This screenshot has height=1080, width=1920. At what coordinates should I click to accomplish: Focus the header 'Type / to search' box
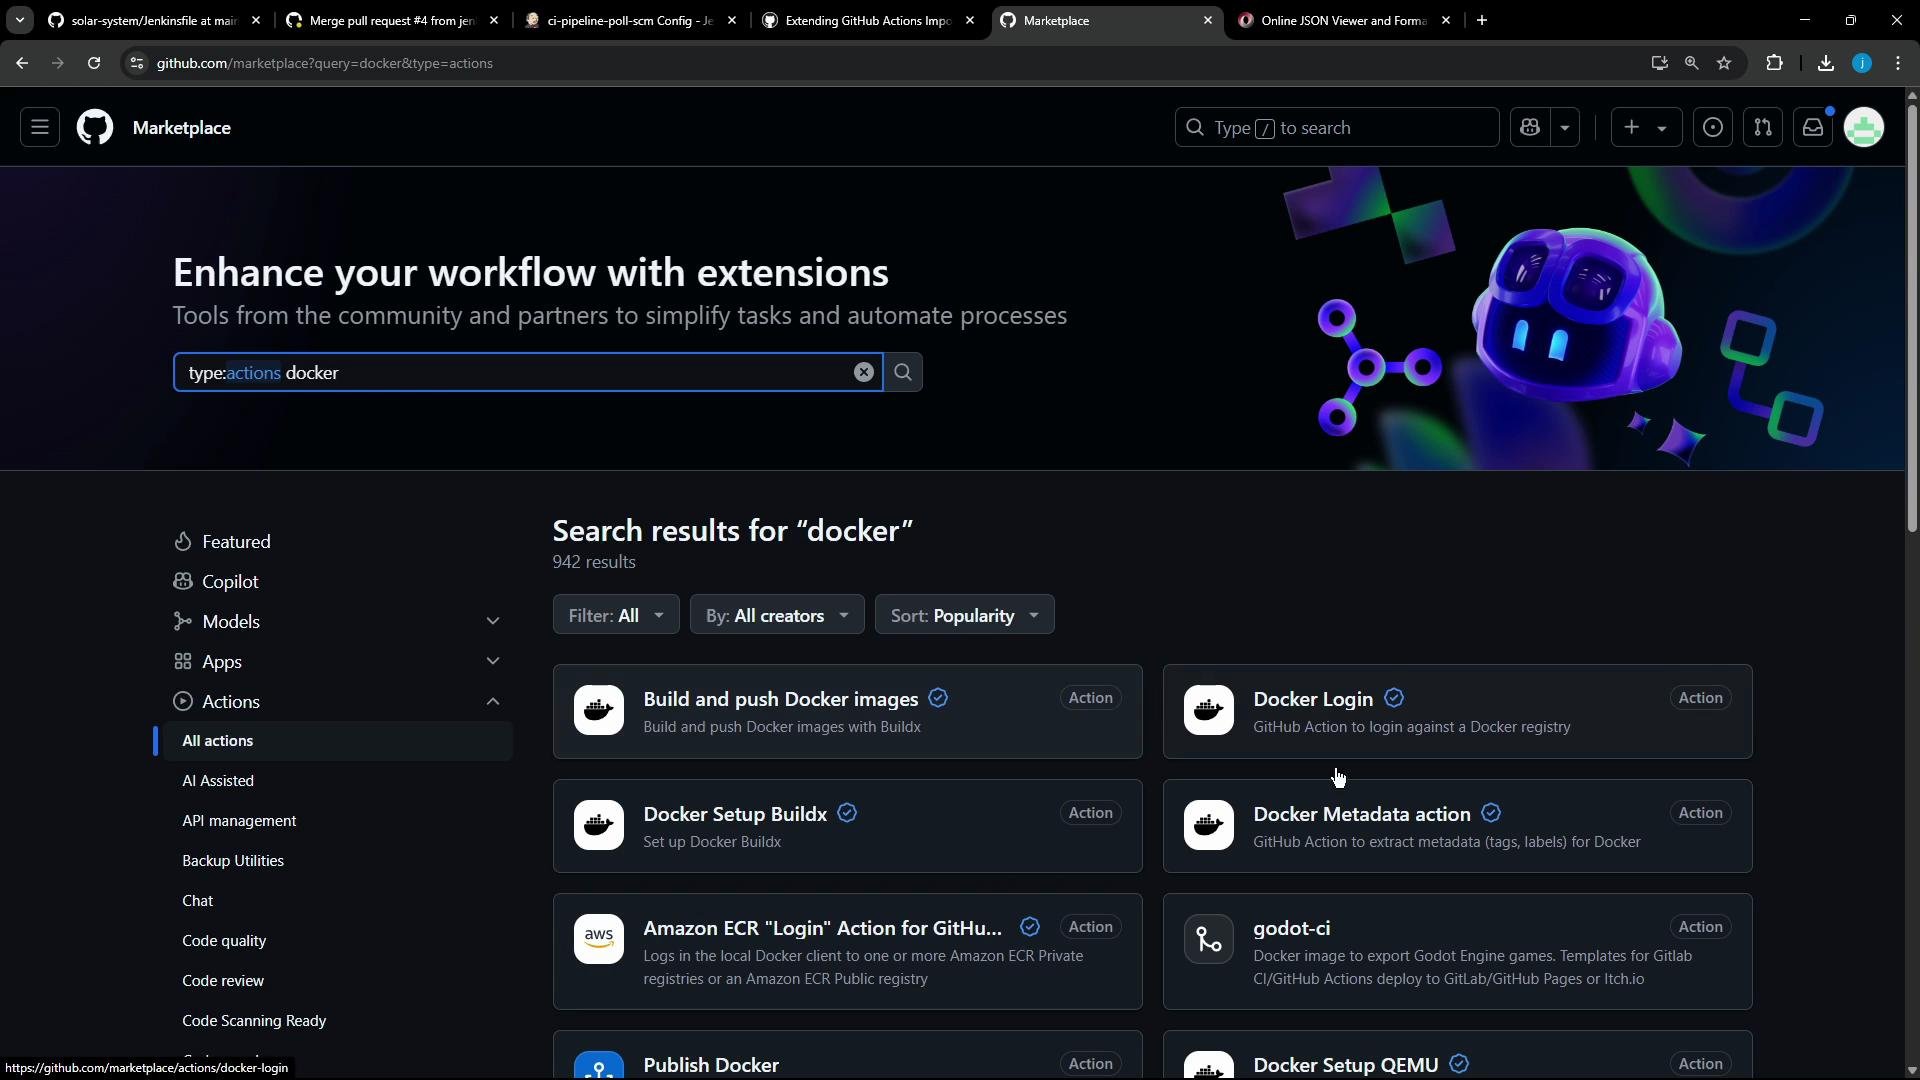[1337, 128]
